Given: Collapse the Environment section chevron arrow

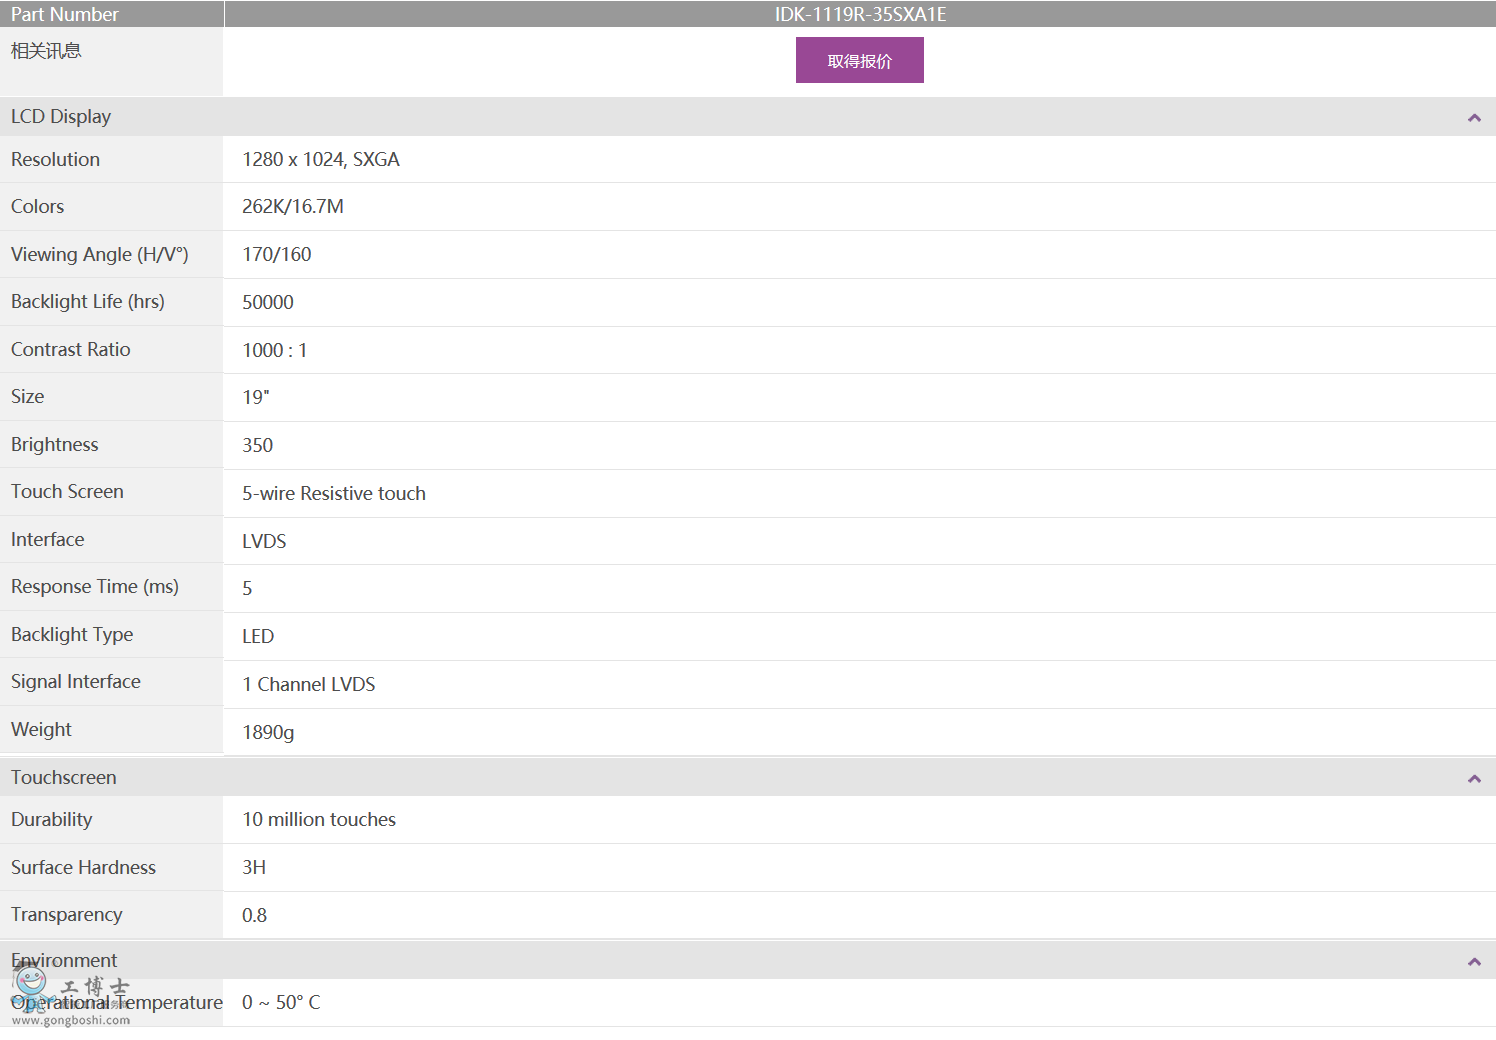Looking at the screenshot, I should tap(1473, 962).
